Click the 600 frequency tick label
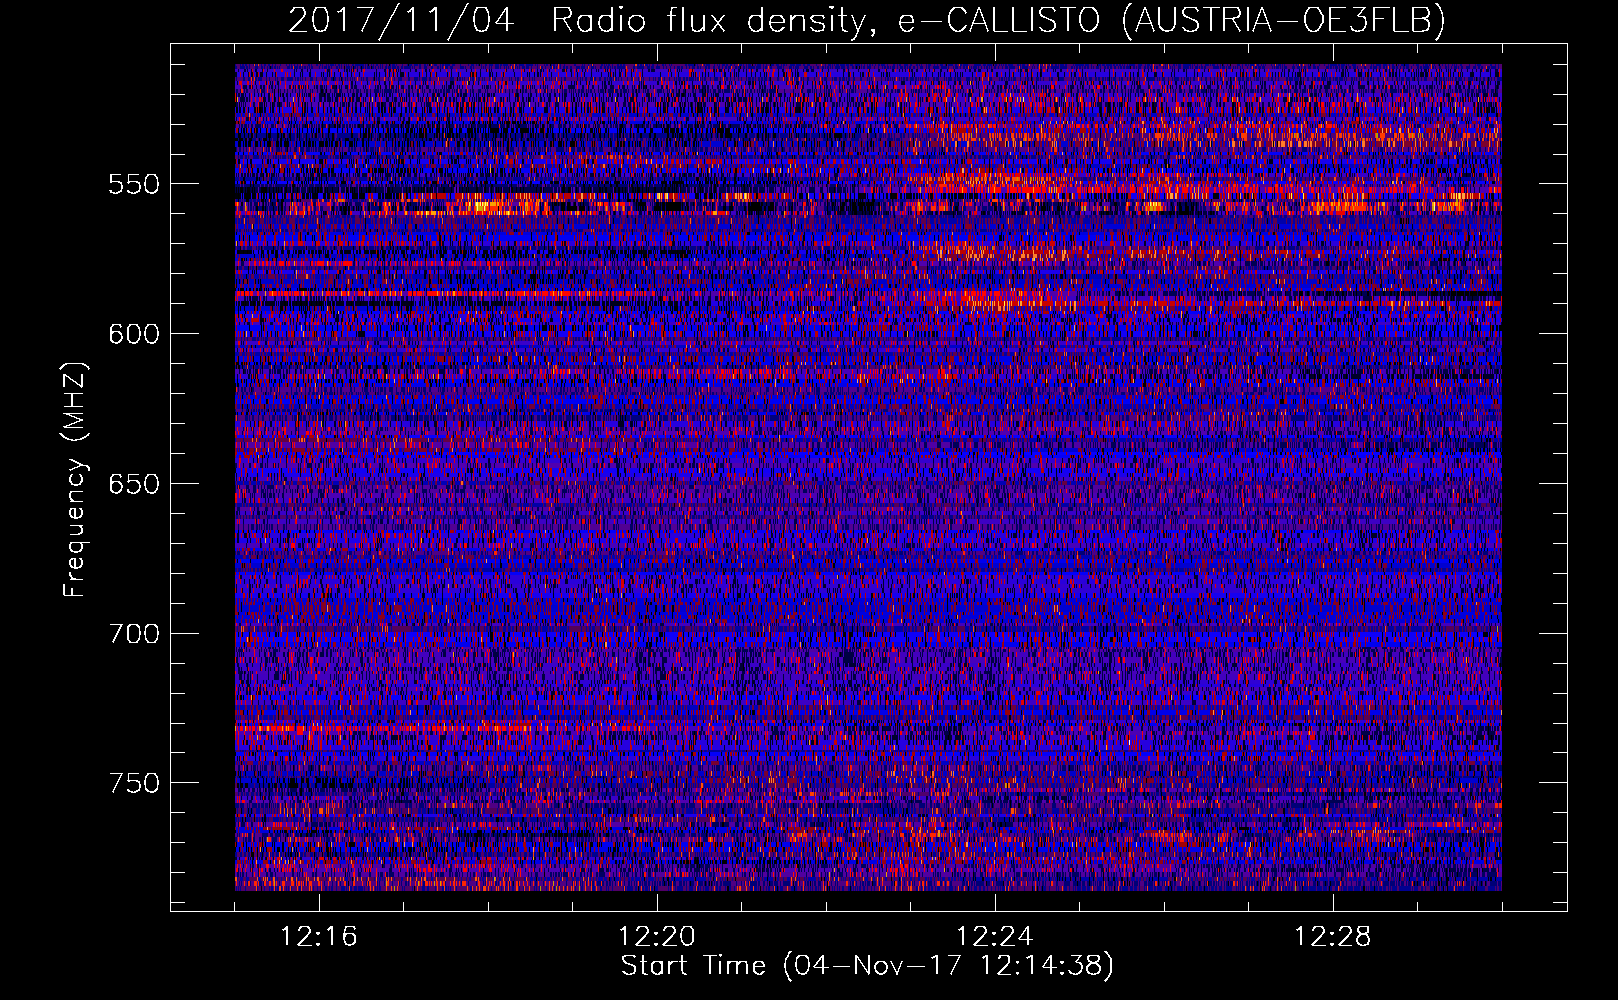Image resolution: width=1618 pixels, height=1000 pixels. 134,334
